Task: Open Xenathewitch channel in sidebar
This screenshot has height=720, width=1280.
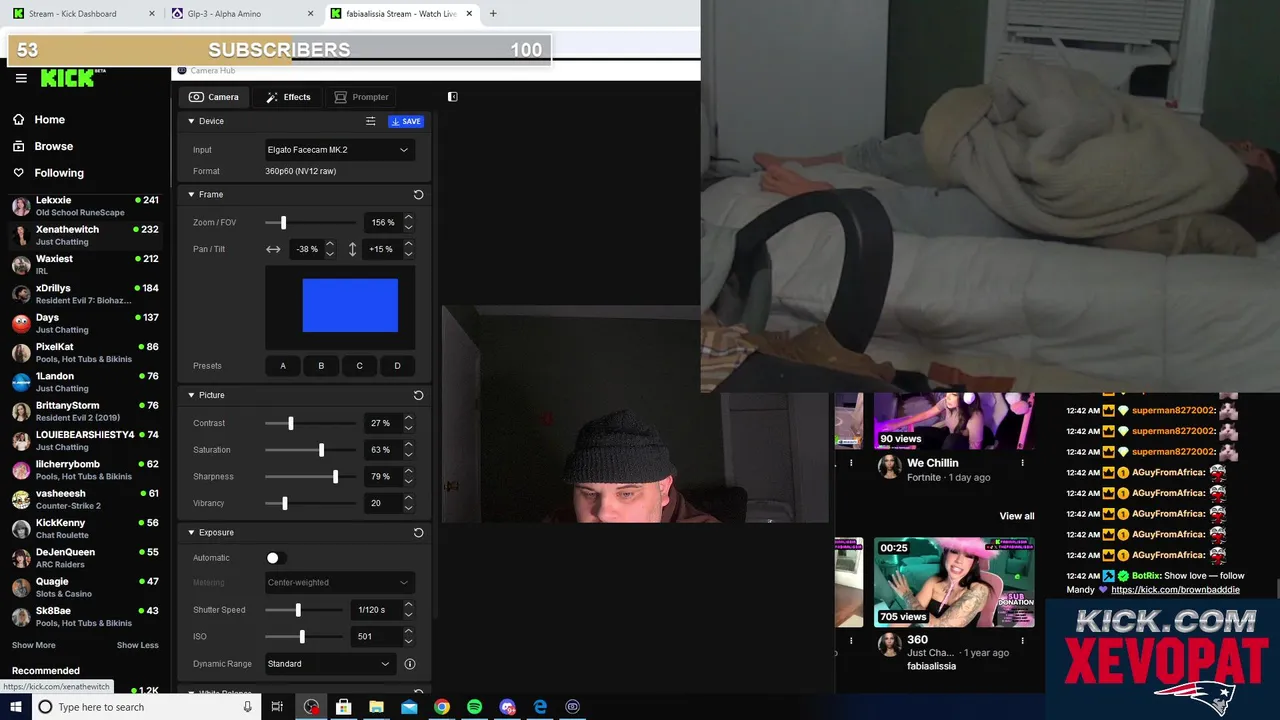Action: pos(85,235)
